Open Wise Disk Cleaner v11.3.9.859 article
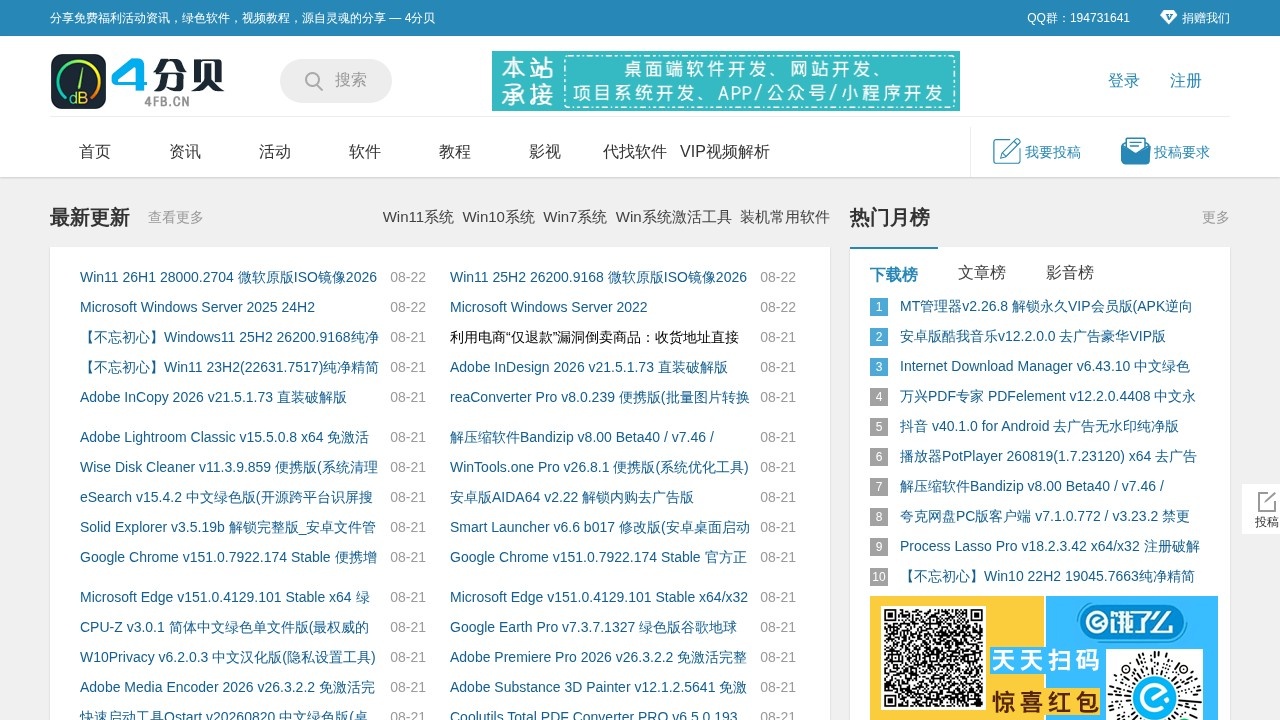1280x720 pixels. coord(229,467)
